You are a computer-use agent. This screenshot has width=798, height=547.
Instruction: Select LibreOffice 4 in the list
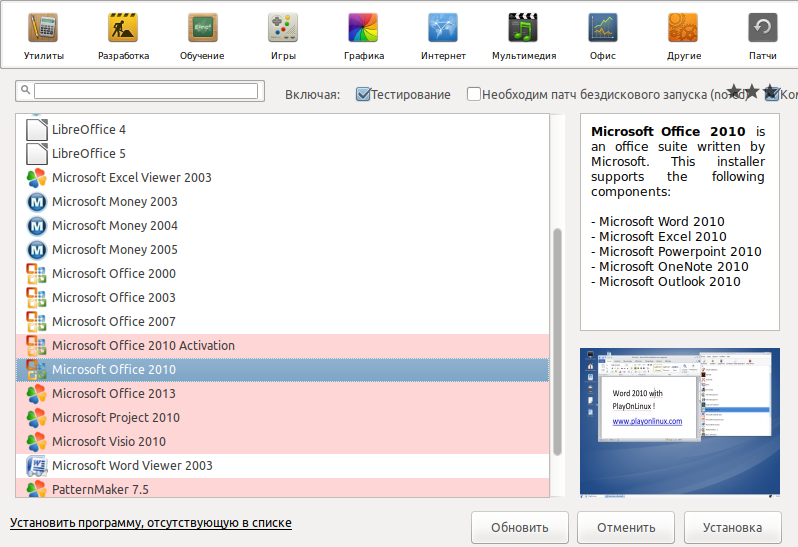(282, 130)
